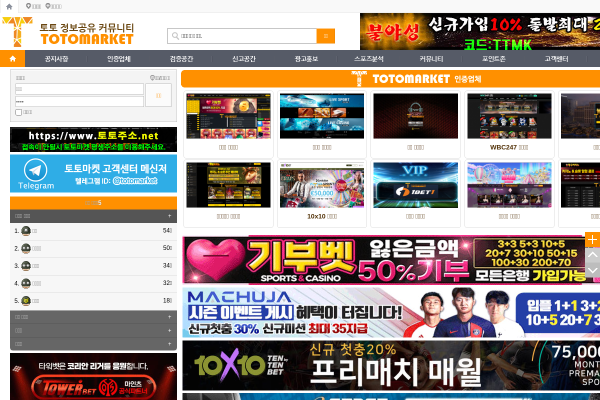Click the T logo in the TOTOMARKET 인증업체 header

[359, 78]
